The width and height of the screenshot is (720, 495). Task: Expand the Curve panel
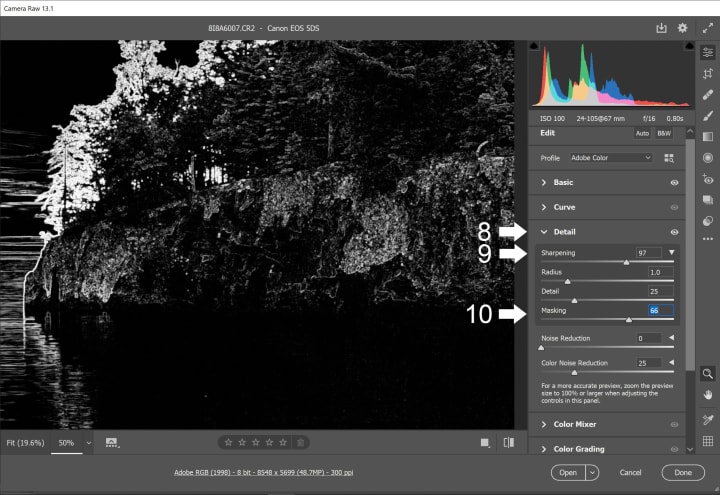point(544,207)
